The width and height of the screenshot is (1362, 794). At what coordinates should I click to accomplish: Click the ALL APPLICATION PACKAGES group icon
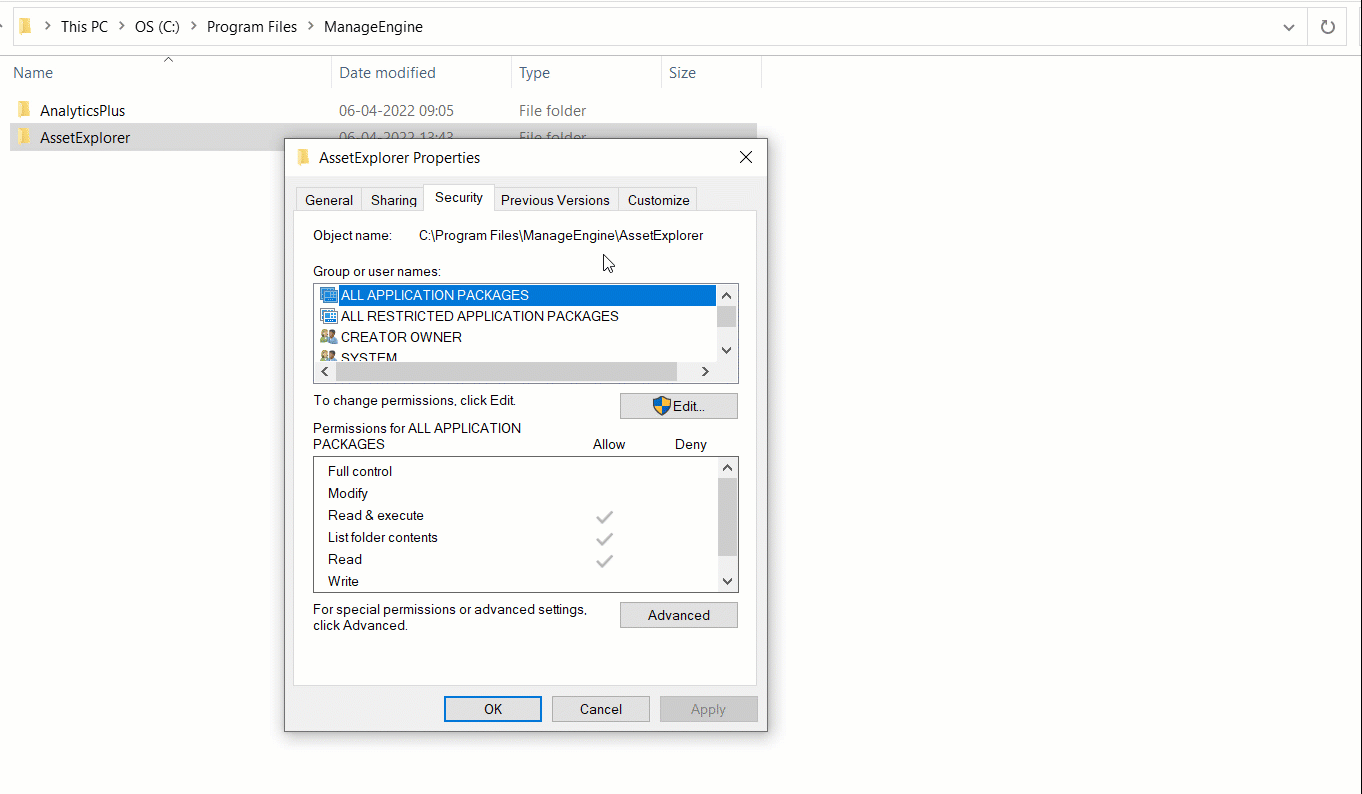[x=329, y=295]
